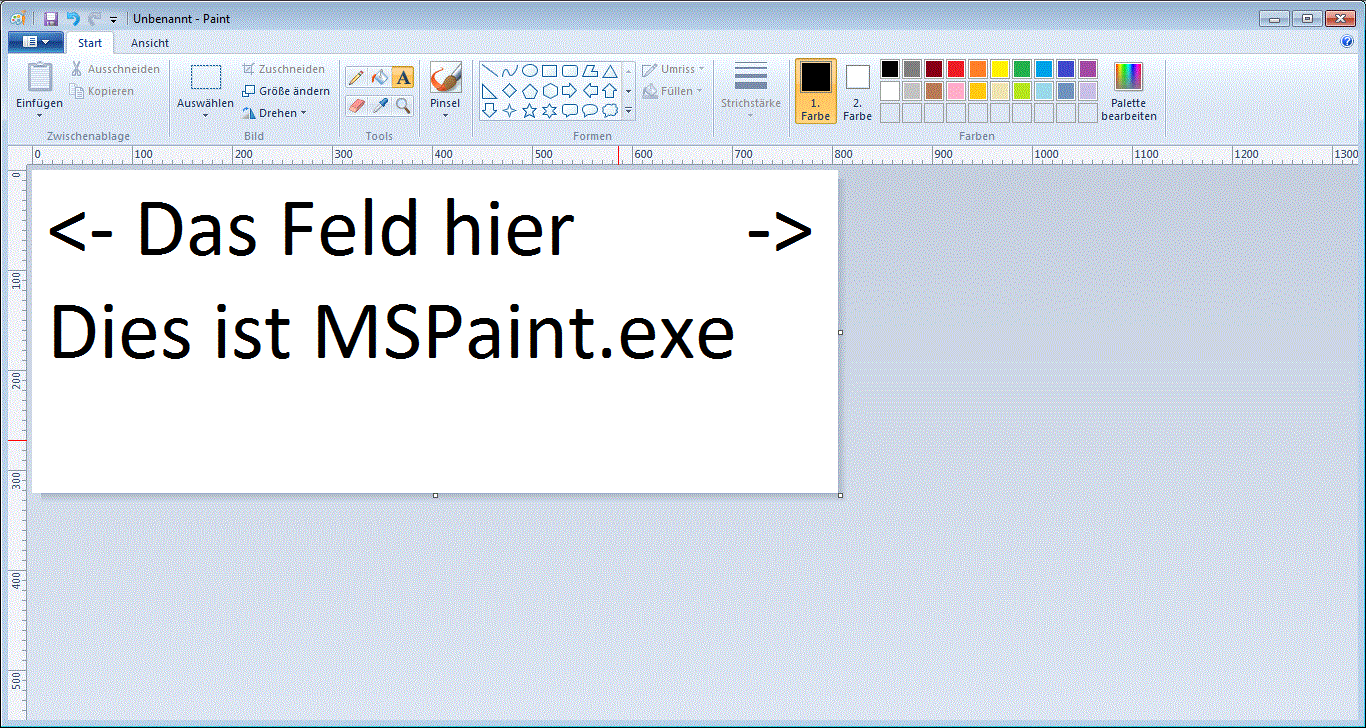Screen dimensions: 1366x728
Task: Click the Save icon in title bar
Action: coord(51,18)
